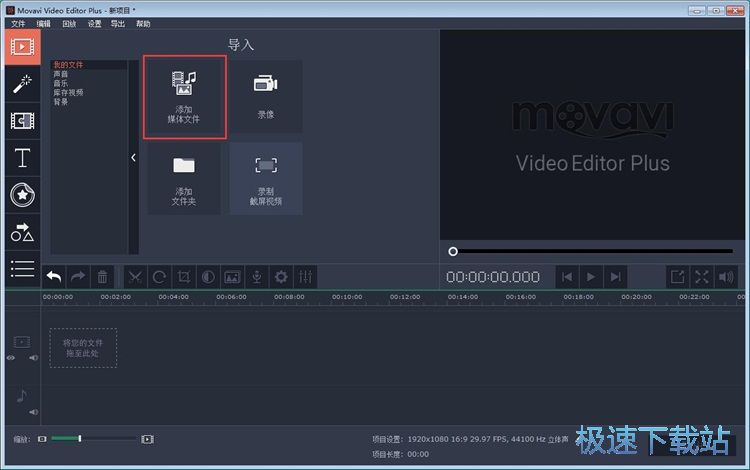Click the preview volume speaker icon
This screenshot has width=750, height=470.
[x=726, y=277]
